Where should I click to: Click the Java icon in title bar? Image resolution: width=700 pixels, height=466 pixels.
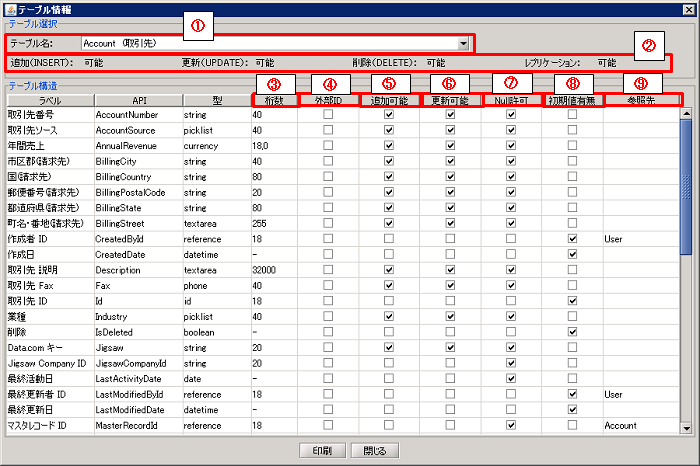click(10, 8)
